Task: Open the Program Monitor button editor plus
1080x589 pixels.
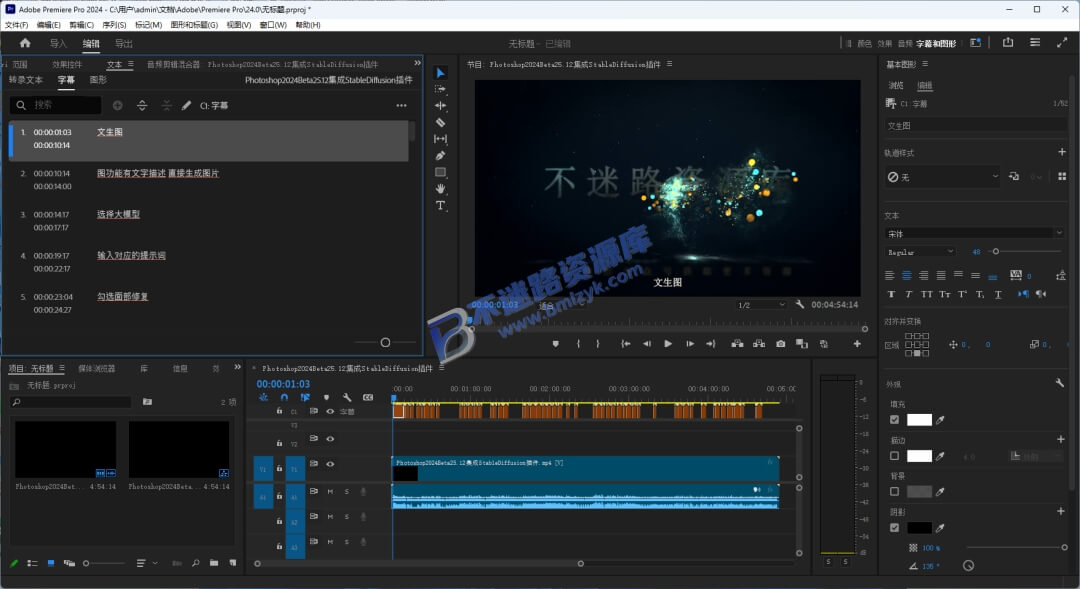Action: (x=858, y=344)
